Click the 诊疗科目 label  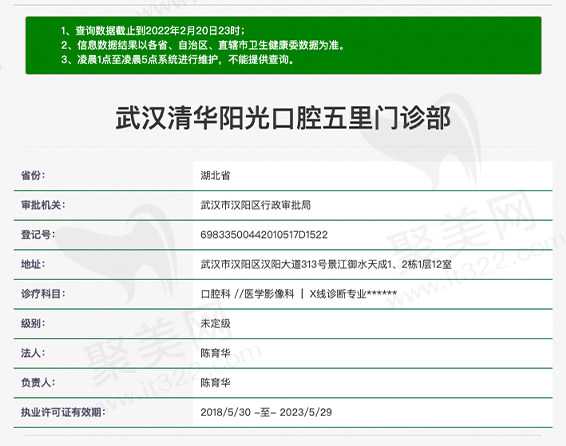tap(43, 294)
